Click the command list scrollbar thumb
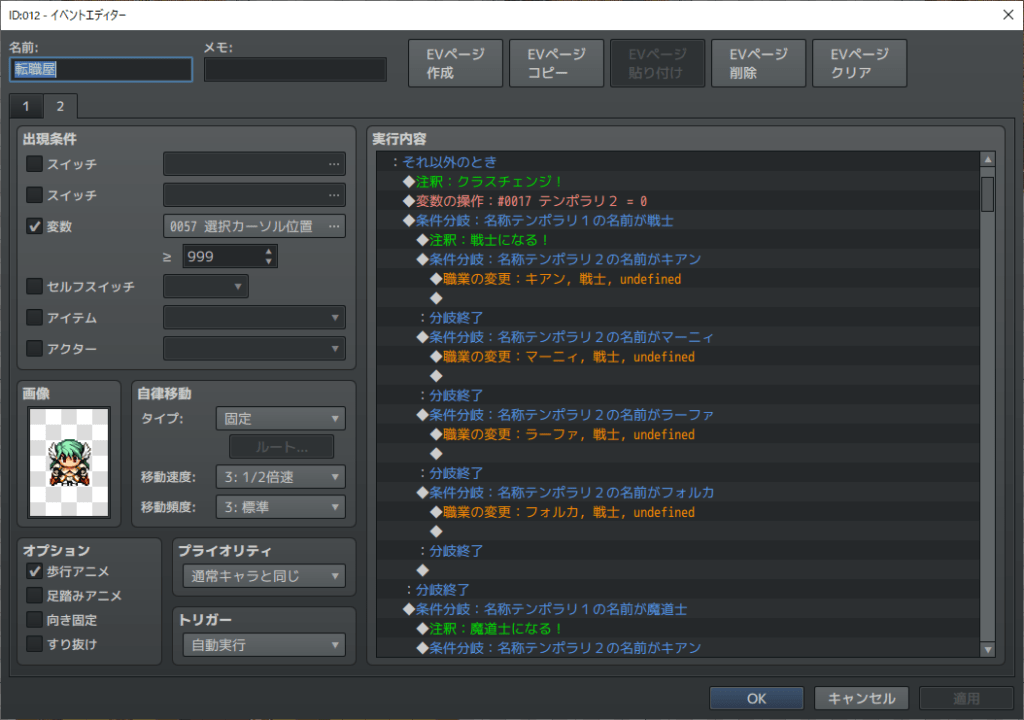 [987, 194]
